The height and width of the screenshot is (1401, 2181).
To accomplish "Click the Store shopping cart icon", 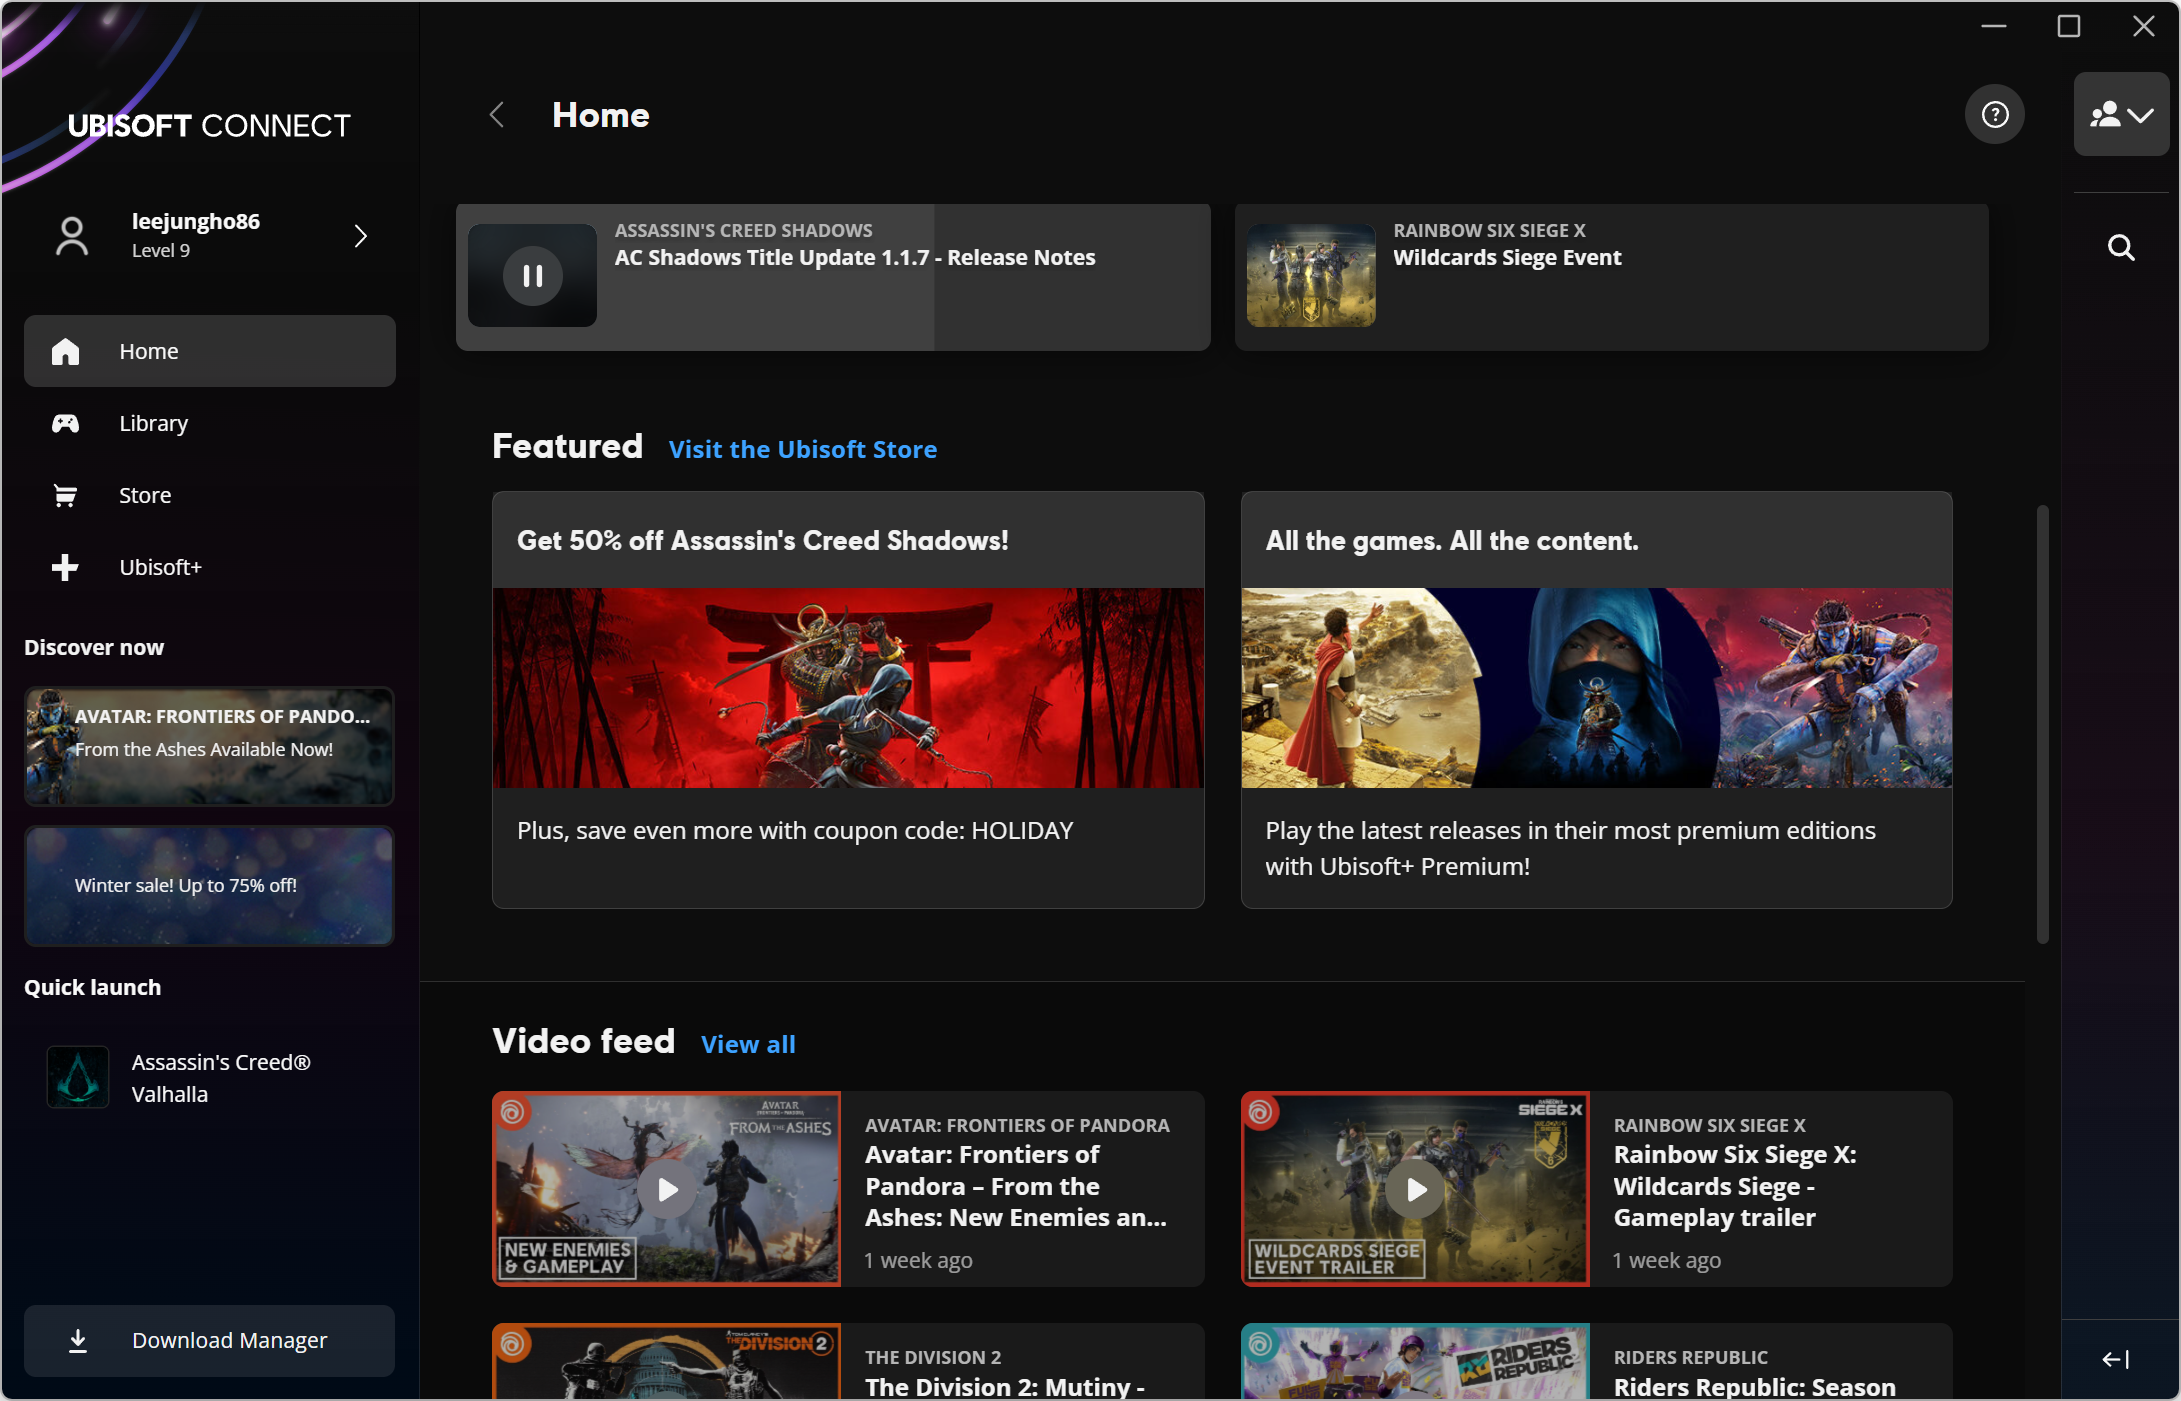I will tap(66, 495).
